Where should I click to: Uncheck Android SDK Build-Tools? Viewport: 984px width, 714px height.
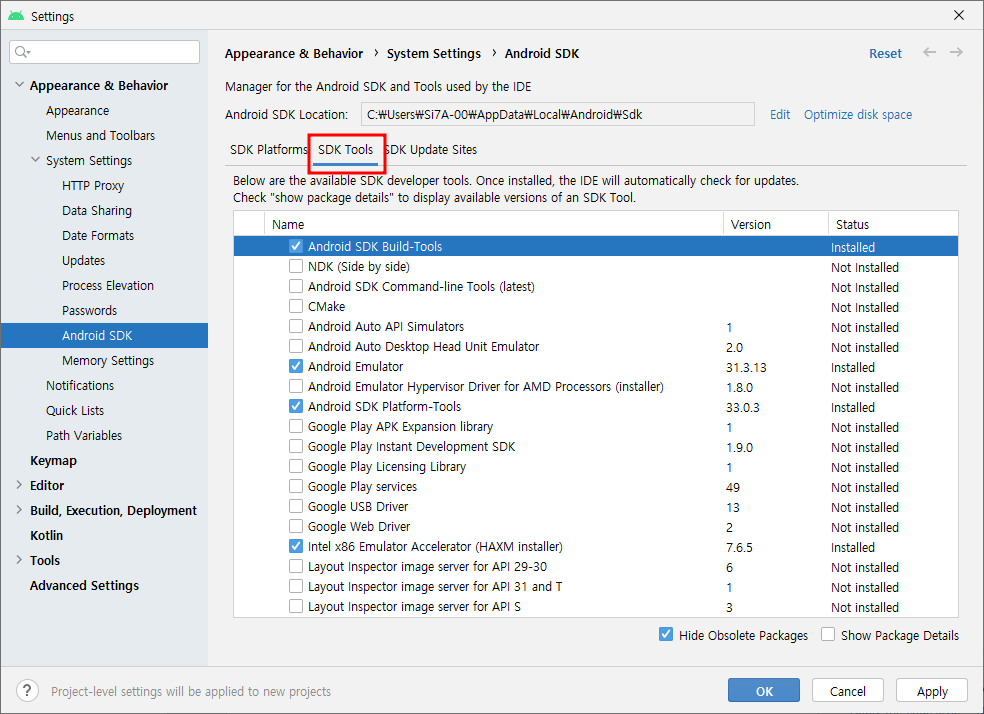pyautogui.click(x=296, y=246)
